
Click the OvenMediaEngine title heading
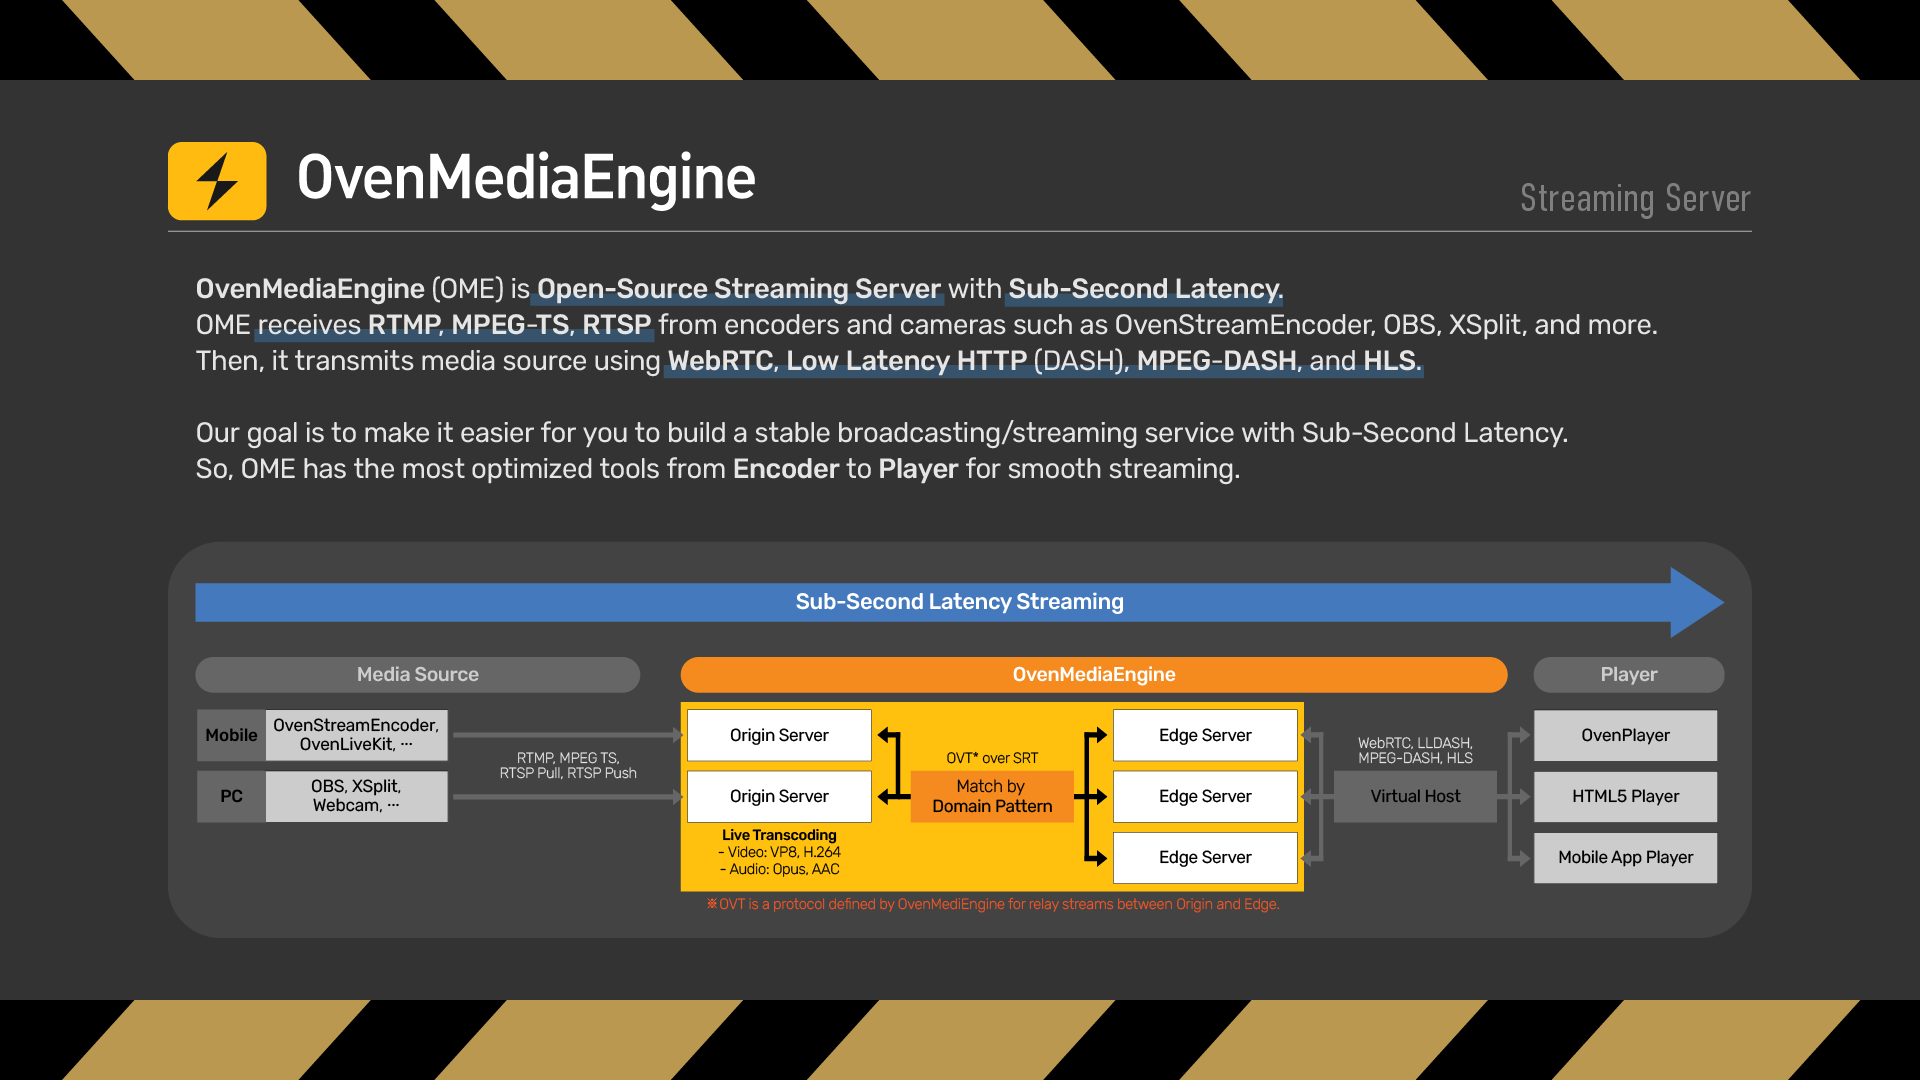pos(526,178)
